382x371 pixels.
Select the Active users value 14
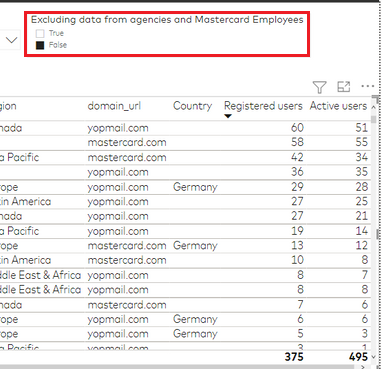[361, 231]
